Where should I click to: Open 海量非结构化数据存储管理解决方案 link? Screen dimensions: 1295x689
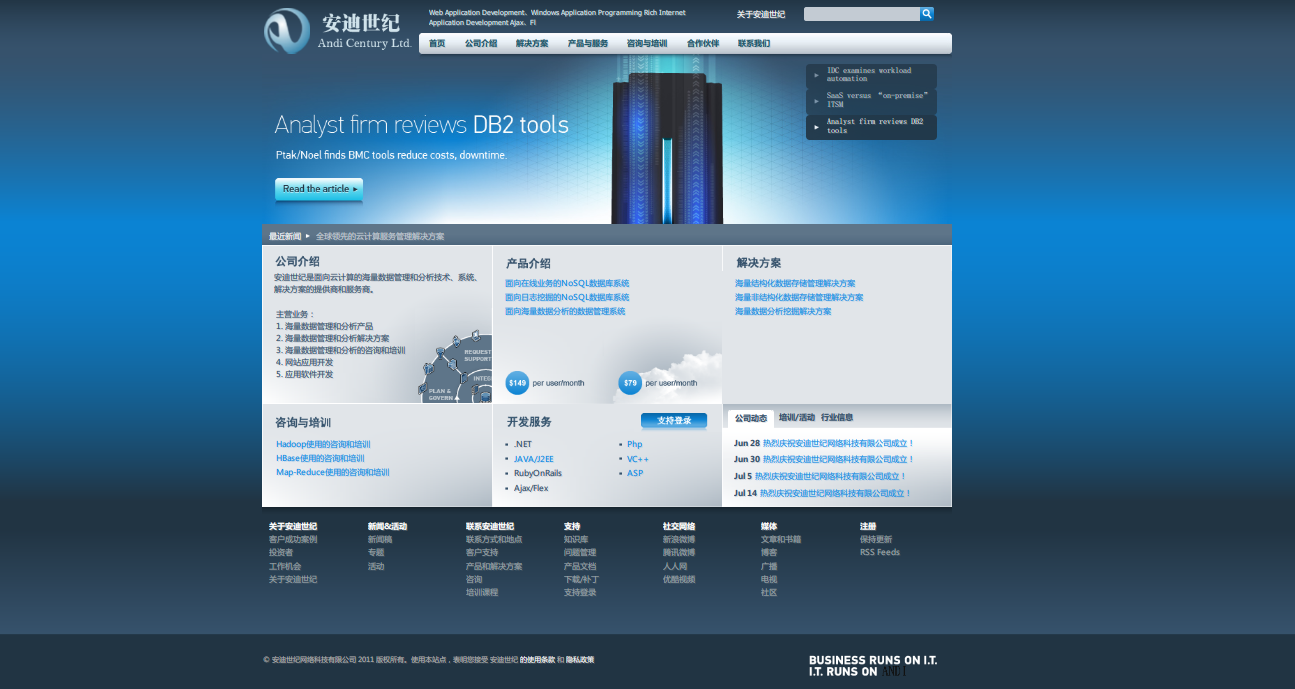click(x=799, y=298)
